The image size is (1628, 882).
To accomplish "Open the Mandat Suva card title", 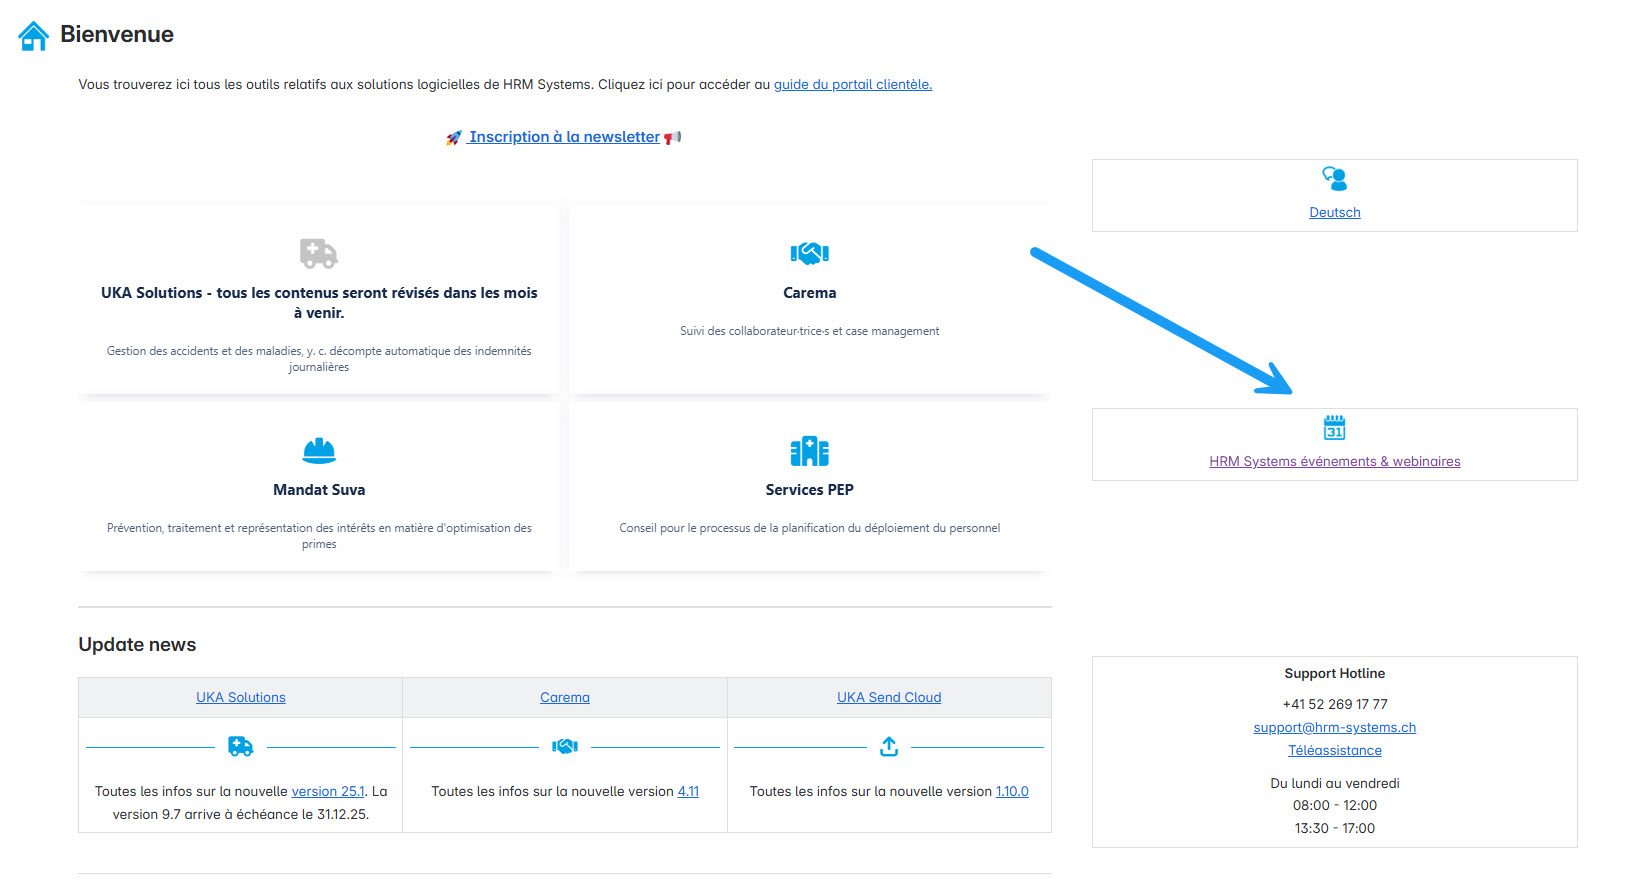I will (319, 490).
